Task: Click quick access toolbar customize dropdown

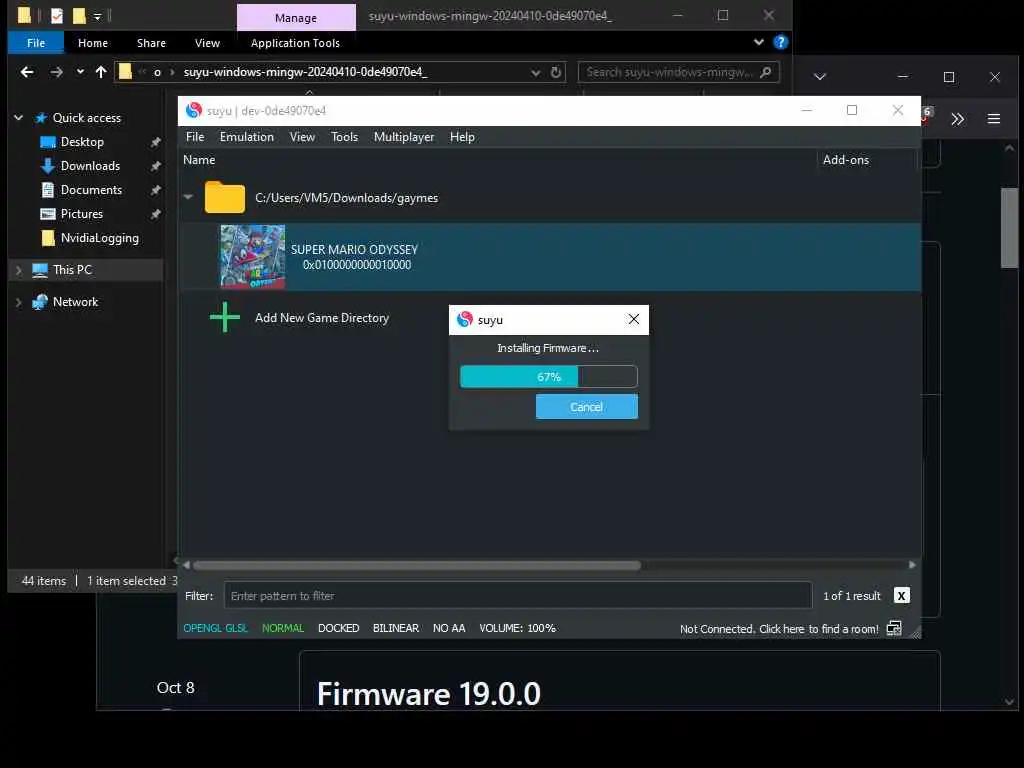Action: click(97, 16)
